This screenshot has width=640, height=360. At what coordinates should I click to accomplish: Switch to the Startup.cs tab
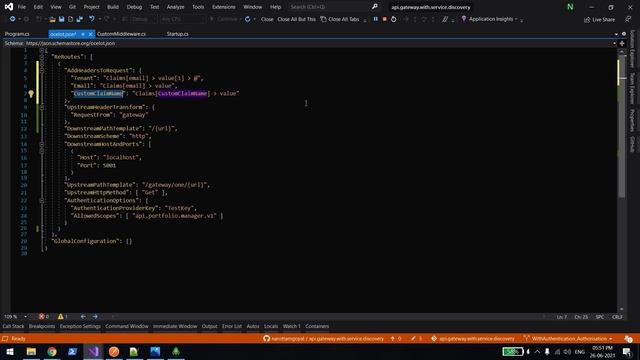178,34
